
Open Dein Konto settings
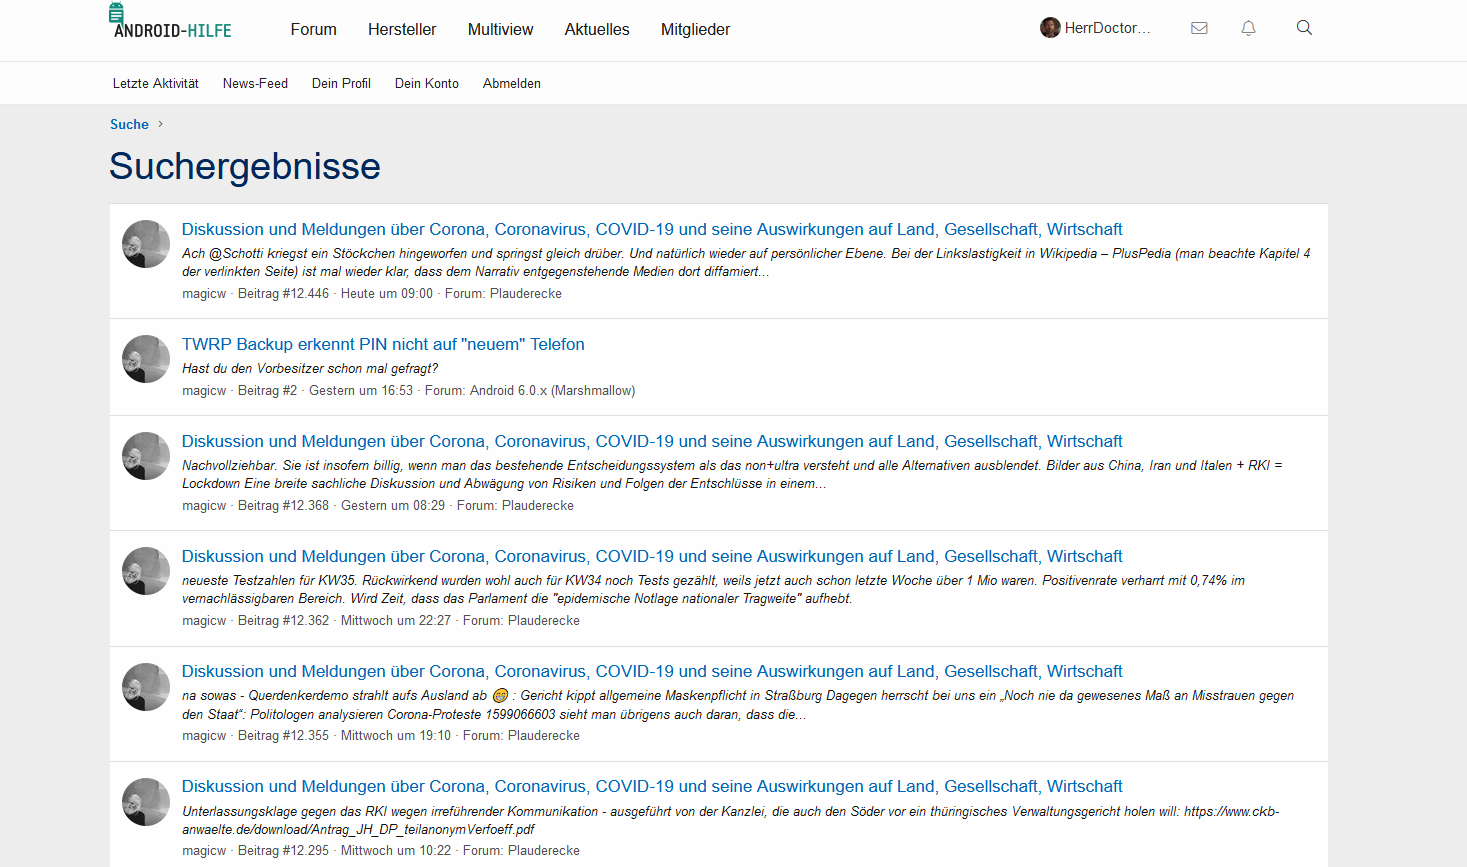pos(427,84)
